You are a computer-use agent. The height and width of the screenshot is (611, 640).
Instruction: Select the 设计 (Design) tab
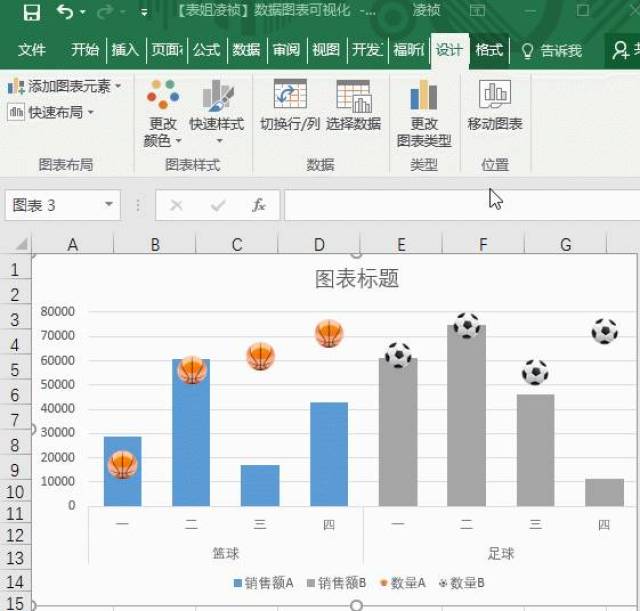449,50
